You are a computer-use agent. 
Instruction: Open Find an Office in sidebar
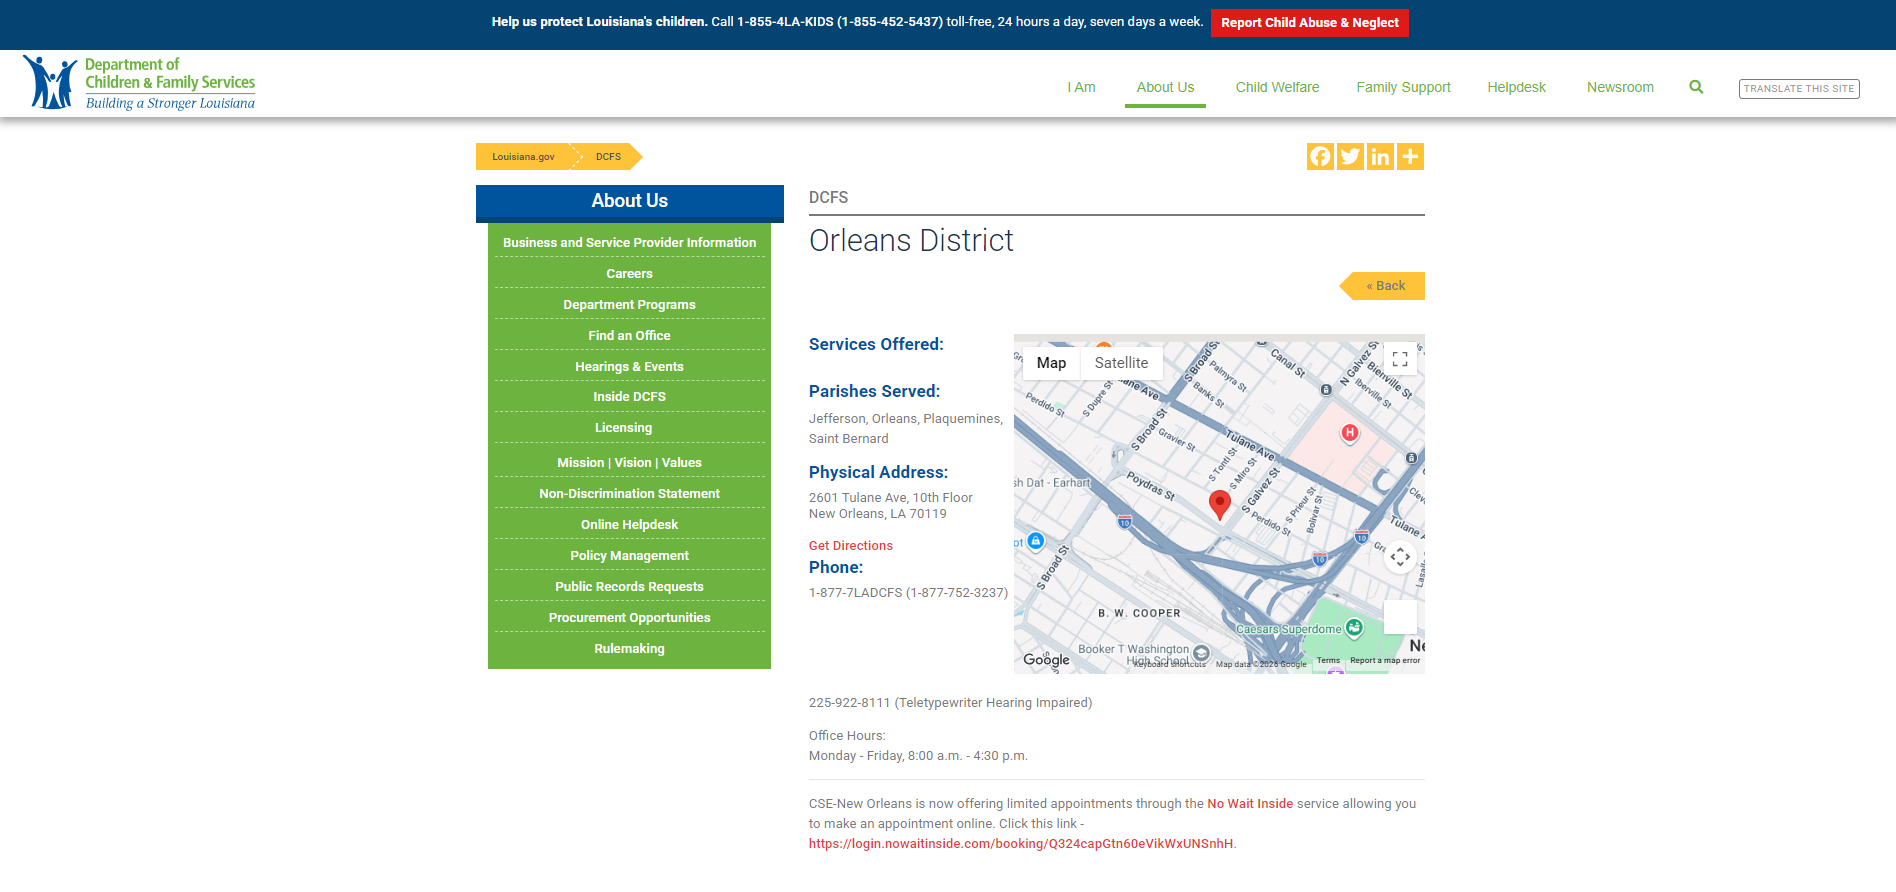tap(629, 336)
